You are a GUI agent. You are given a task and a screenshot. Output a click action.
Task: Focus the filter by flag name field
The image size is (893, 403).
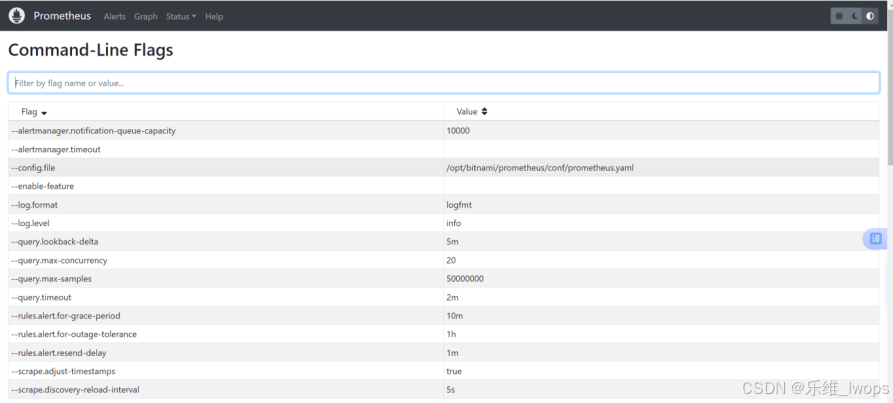click(444, 83)
